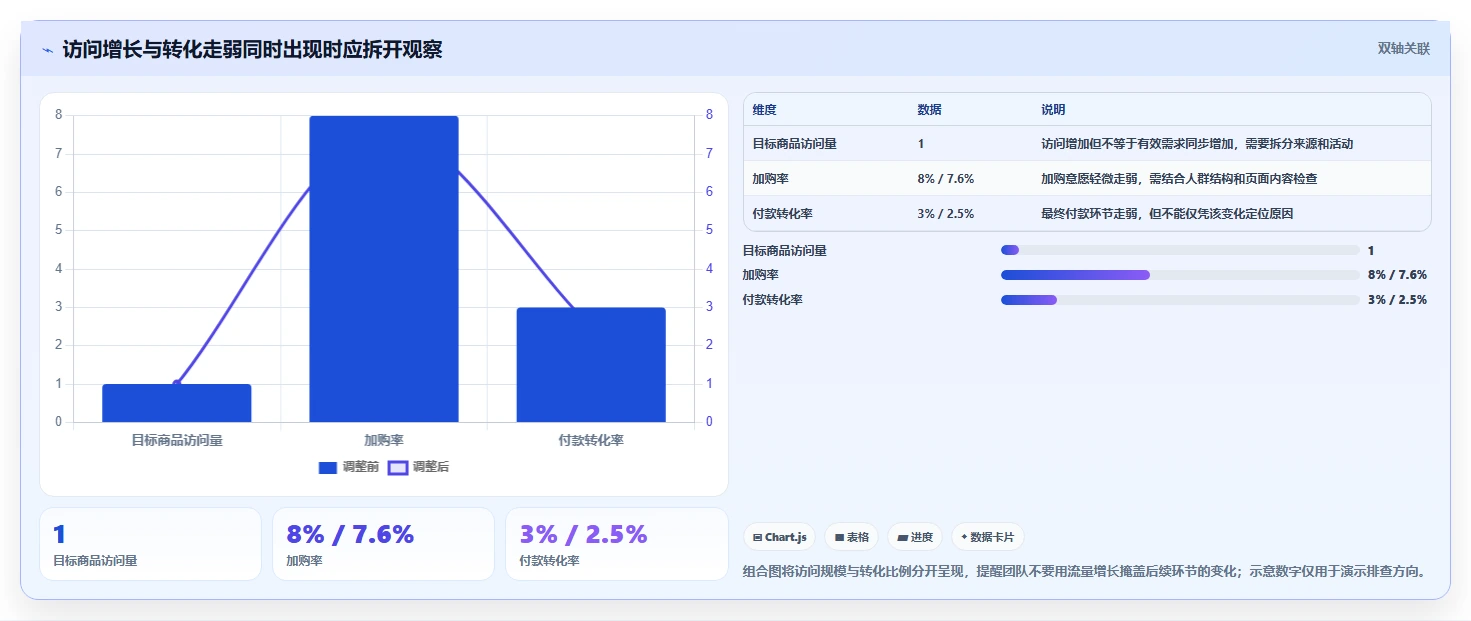Viewport: 1471px width, 621px height.
Task: Click the 目标商品访问量 x-axis label
Action: [x=177, y=440]
